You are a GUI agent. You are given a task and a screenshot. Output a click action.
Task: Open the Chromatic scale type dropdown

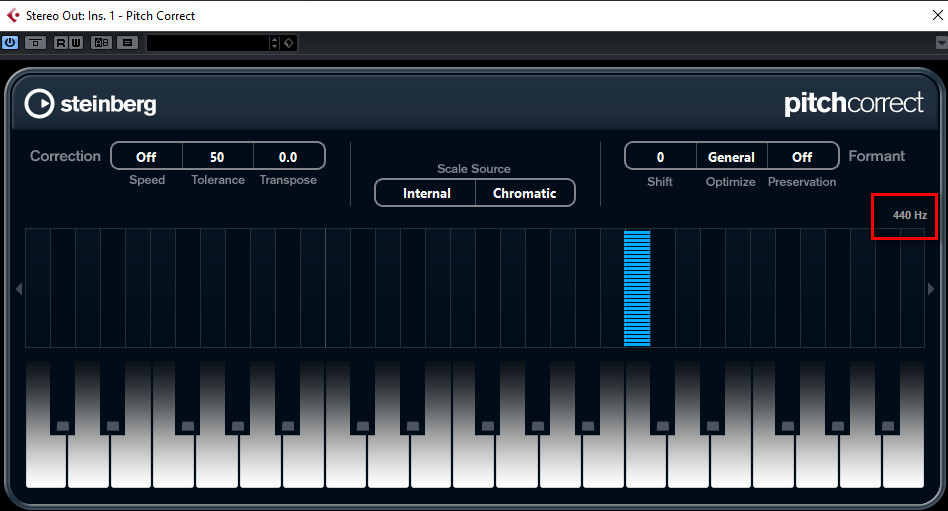click(x=525, y=193)
